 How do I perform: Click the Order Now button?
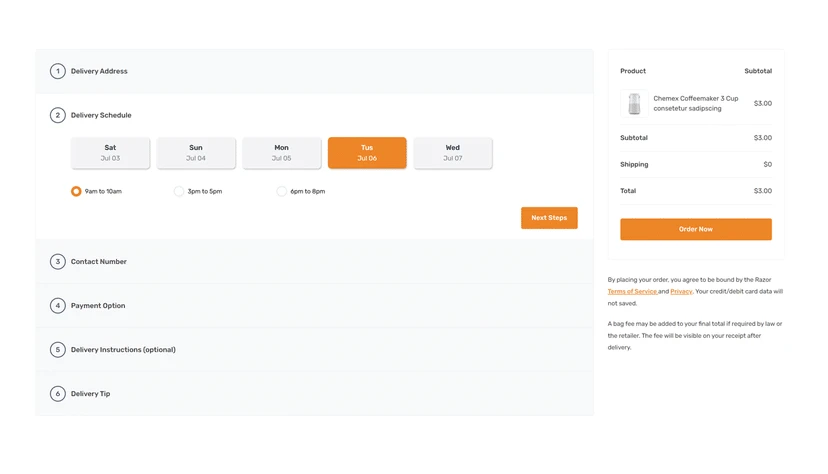[695, 229]
